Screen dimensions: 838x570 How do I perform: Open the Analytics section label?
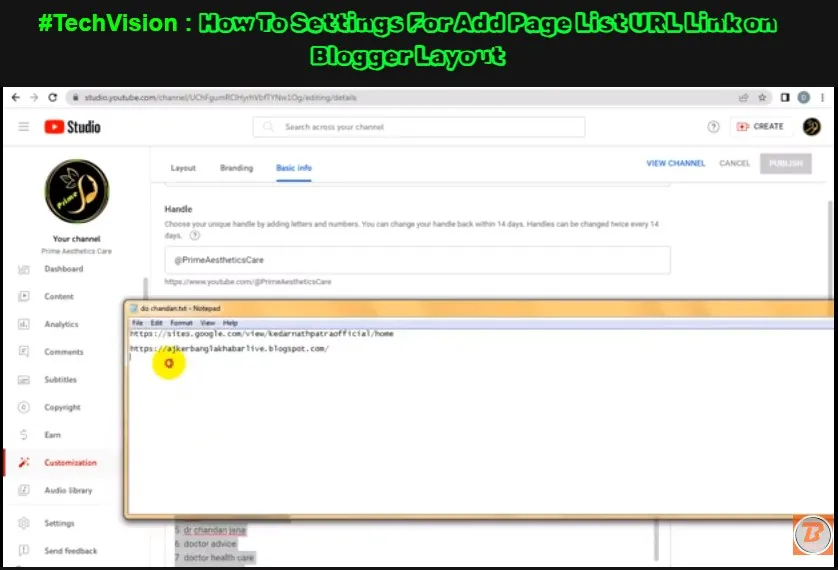tap(61, 324)
